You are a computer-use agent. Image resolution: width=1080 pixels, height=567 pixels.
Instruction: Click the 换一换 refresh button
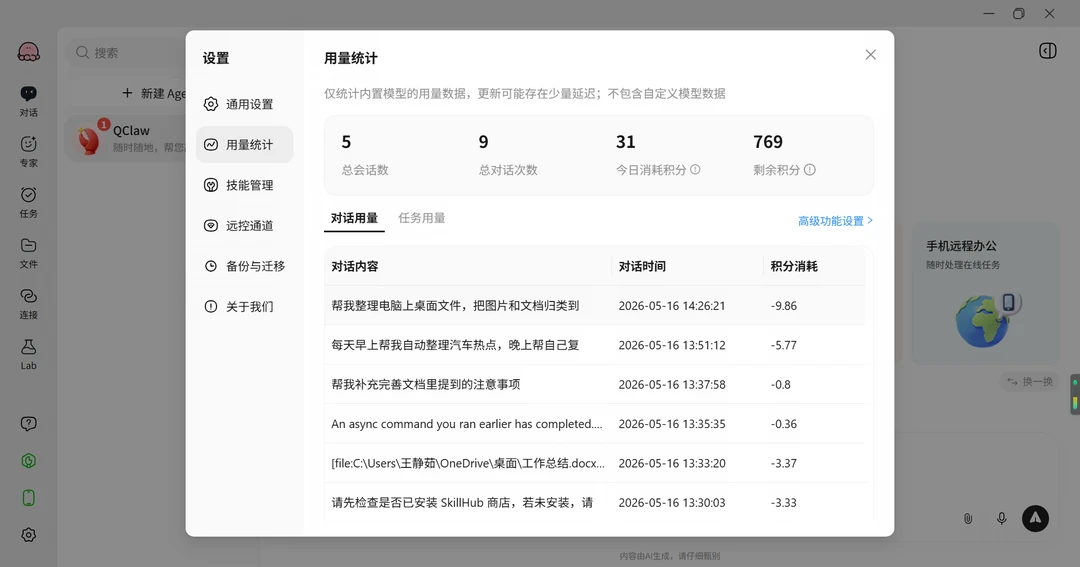coord(1030,381)
